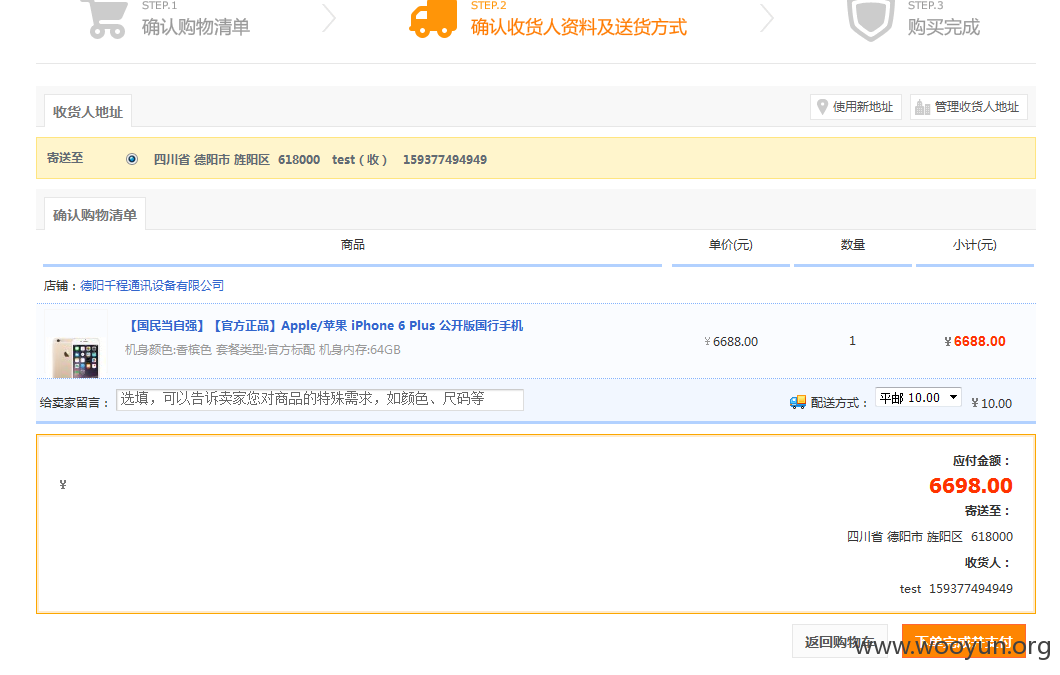
Task: Click the unit price ¥6688.00
Action: click(x=731, y=342)
